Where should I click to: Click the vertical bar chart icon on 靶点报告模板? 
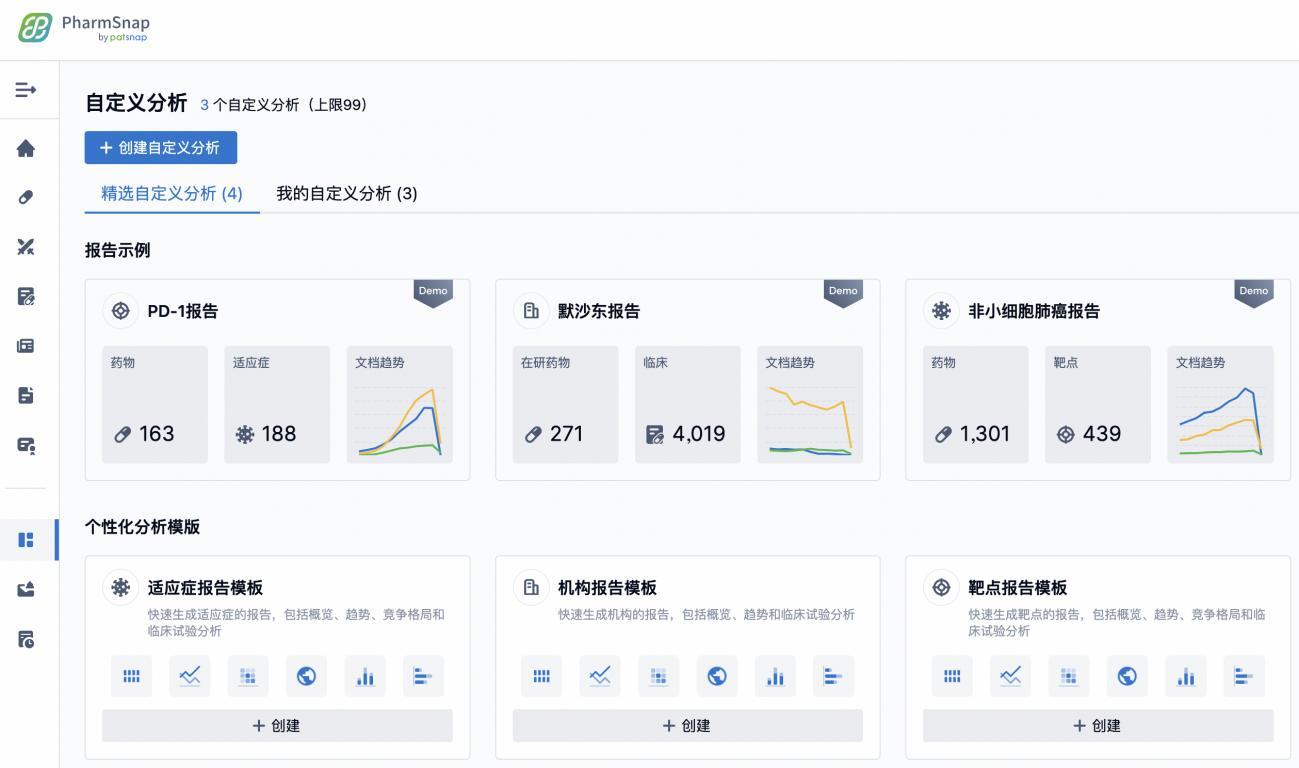[x=1185, y=676]
